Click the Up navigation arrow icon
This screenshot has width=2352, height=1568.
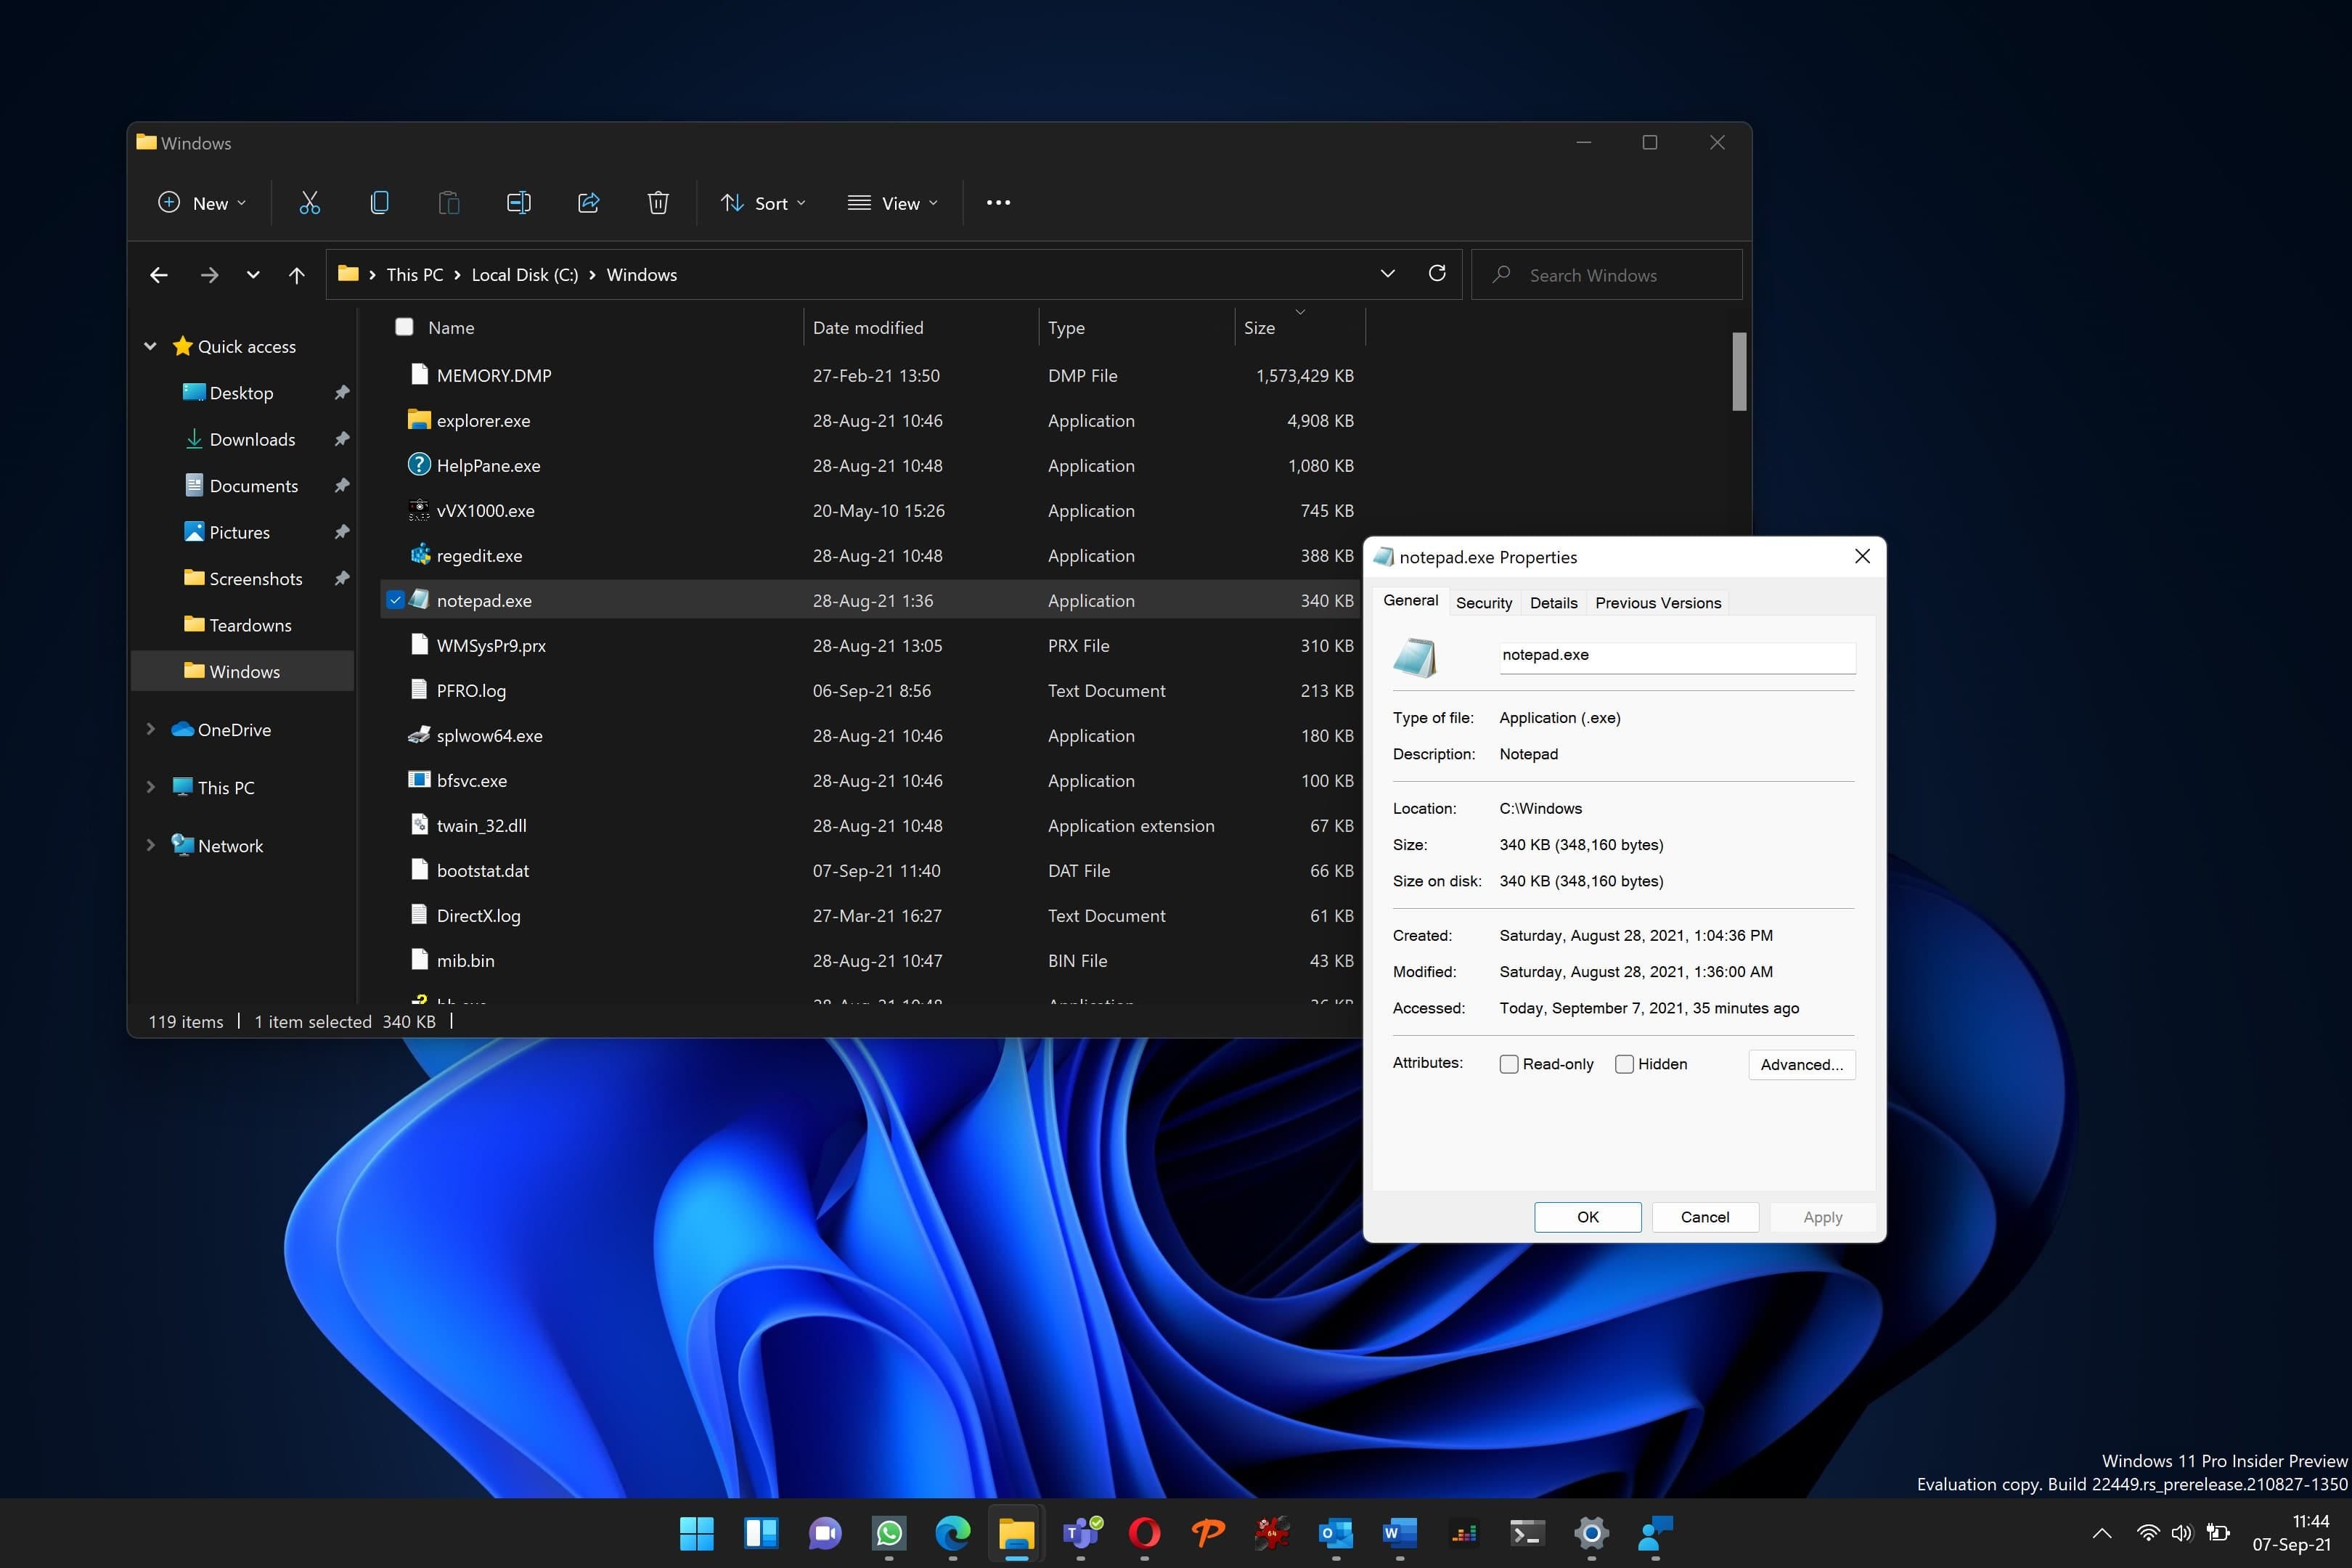coord(296,275)
